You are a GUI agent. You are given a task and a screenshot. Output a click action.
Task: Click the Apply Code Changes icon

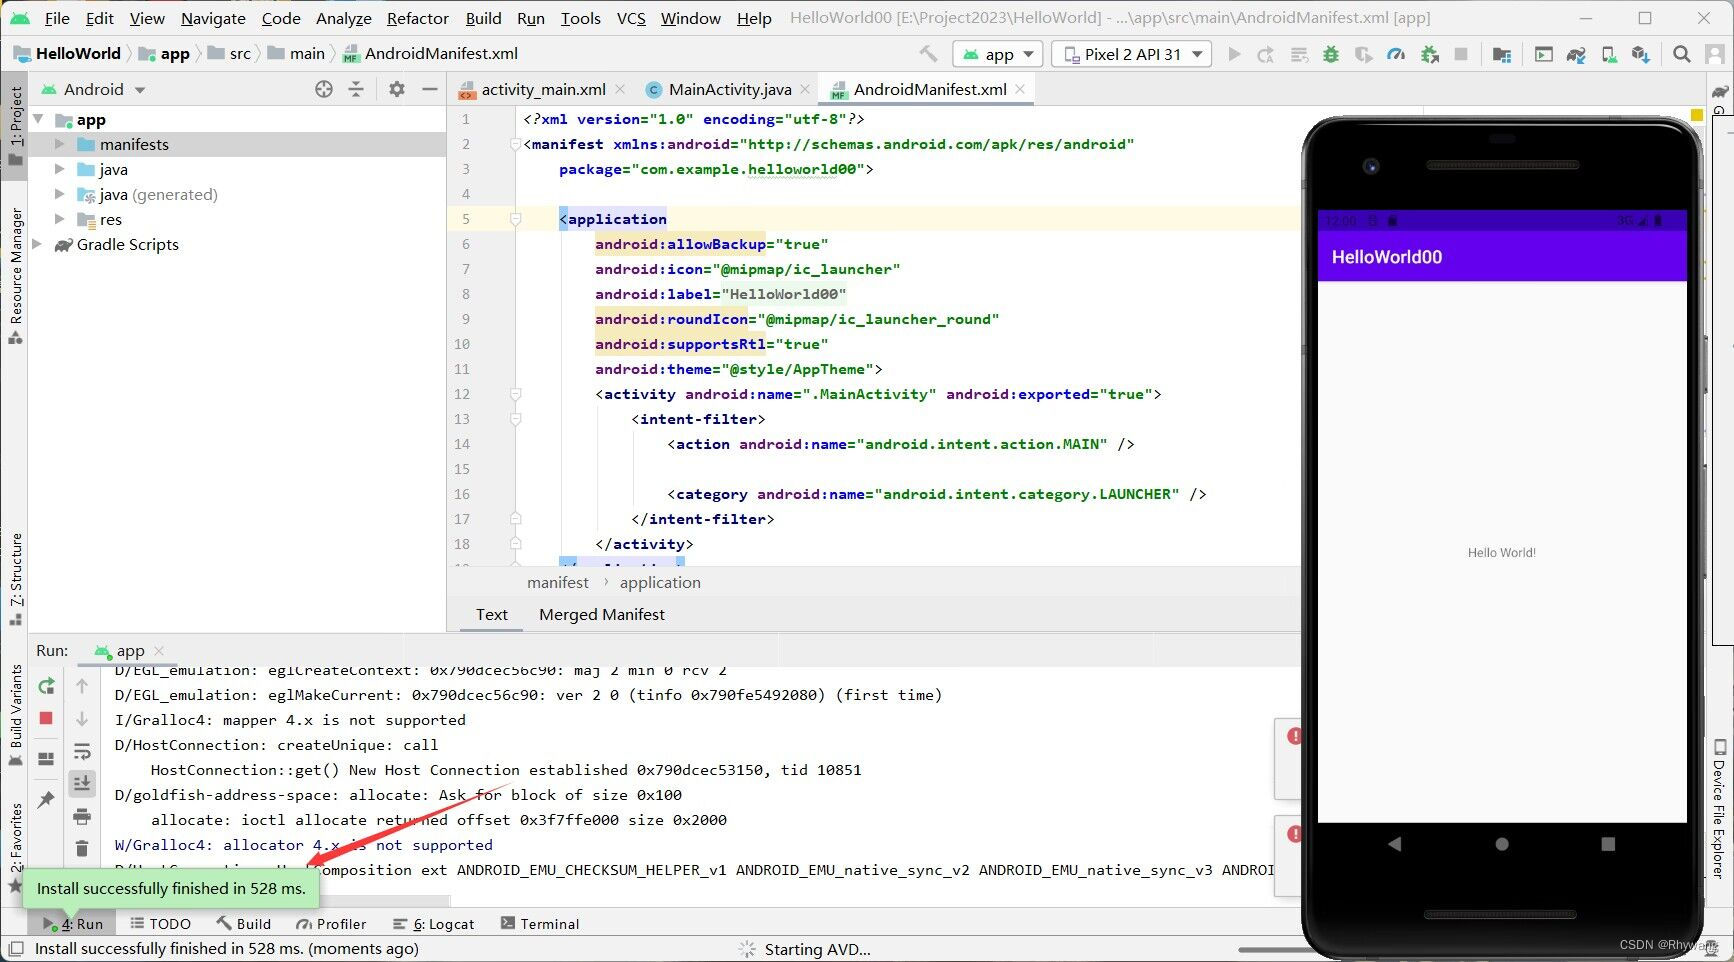1299,54
